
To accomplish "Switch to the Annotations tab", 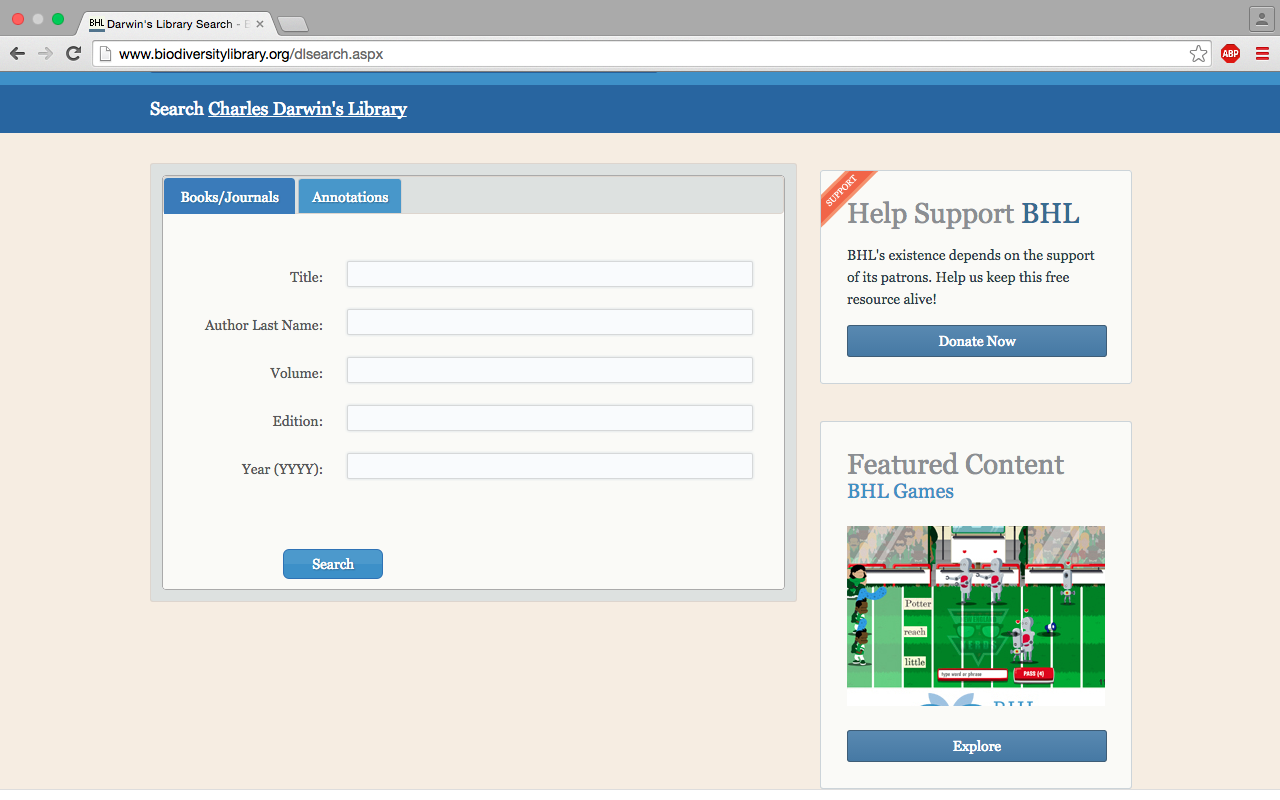I will 350,197.
